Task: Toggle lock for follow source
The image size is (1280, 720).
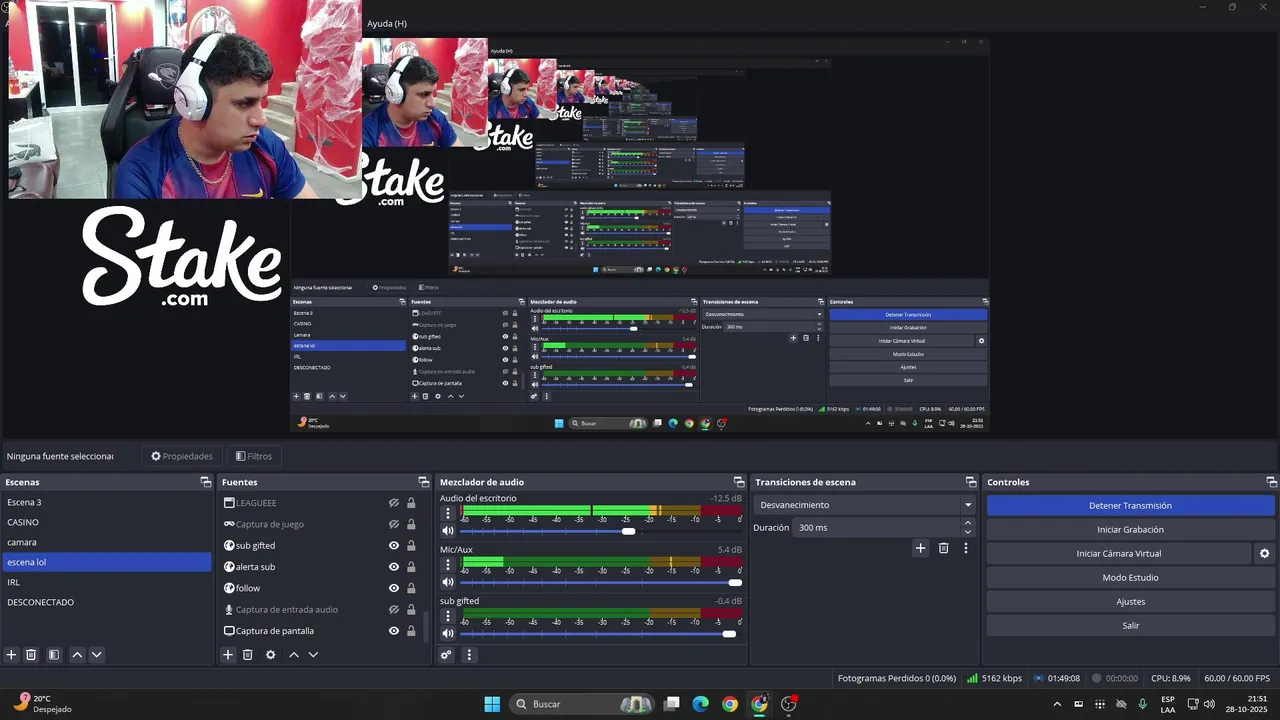Action: click(x=411, y=588)
